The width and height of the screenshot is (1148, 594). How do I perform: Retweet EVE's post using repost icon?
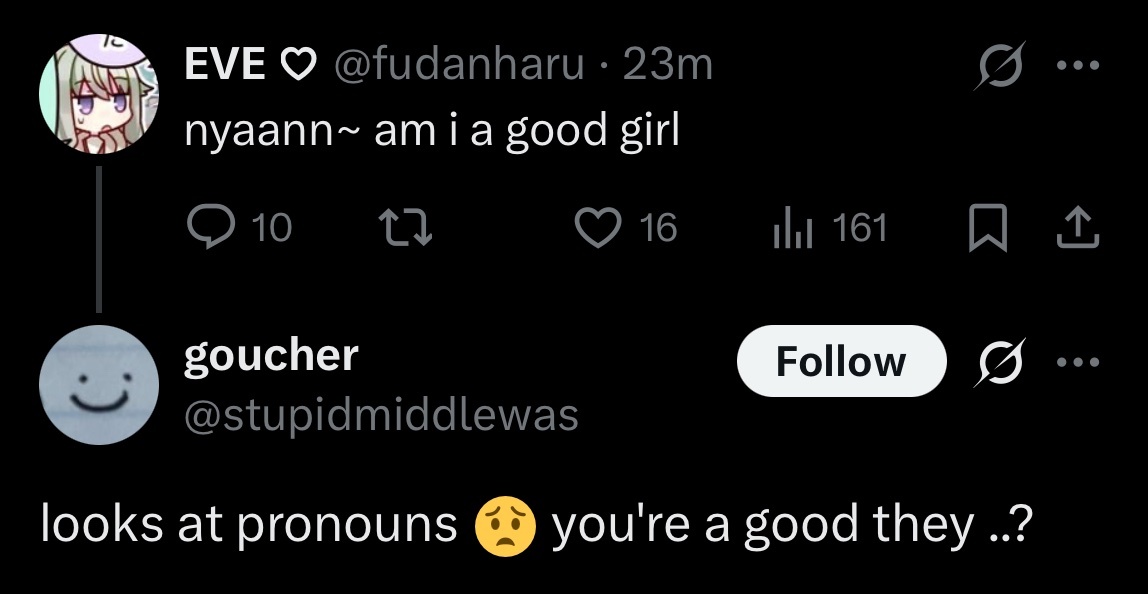tap(406, 226)
